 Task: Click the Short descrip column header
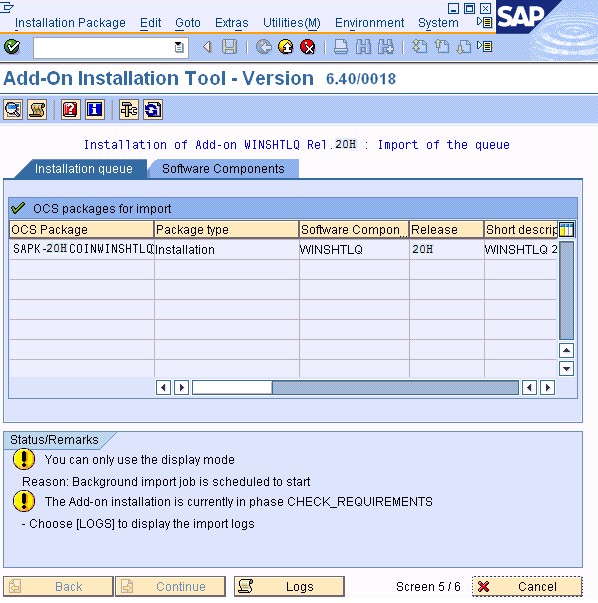[521, 230]
